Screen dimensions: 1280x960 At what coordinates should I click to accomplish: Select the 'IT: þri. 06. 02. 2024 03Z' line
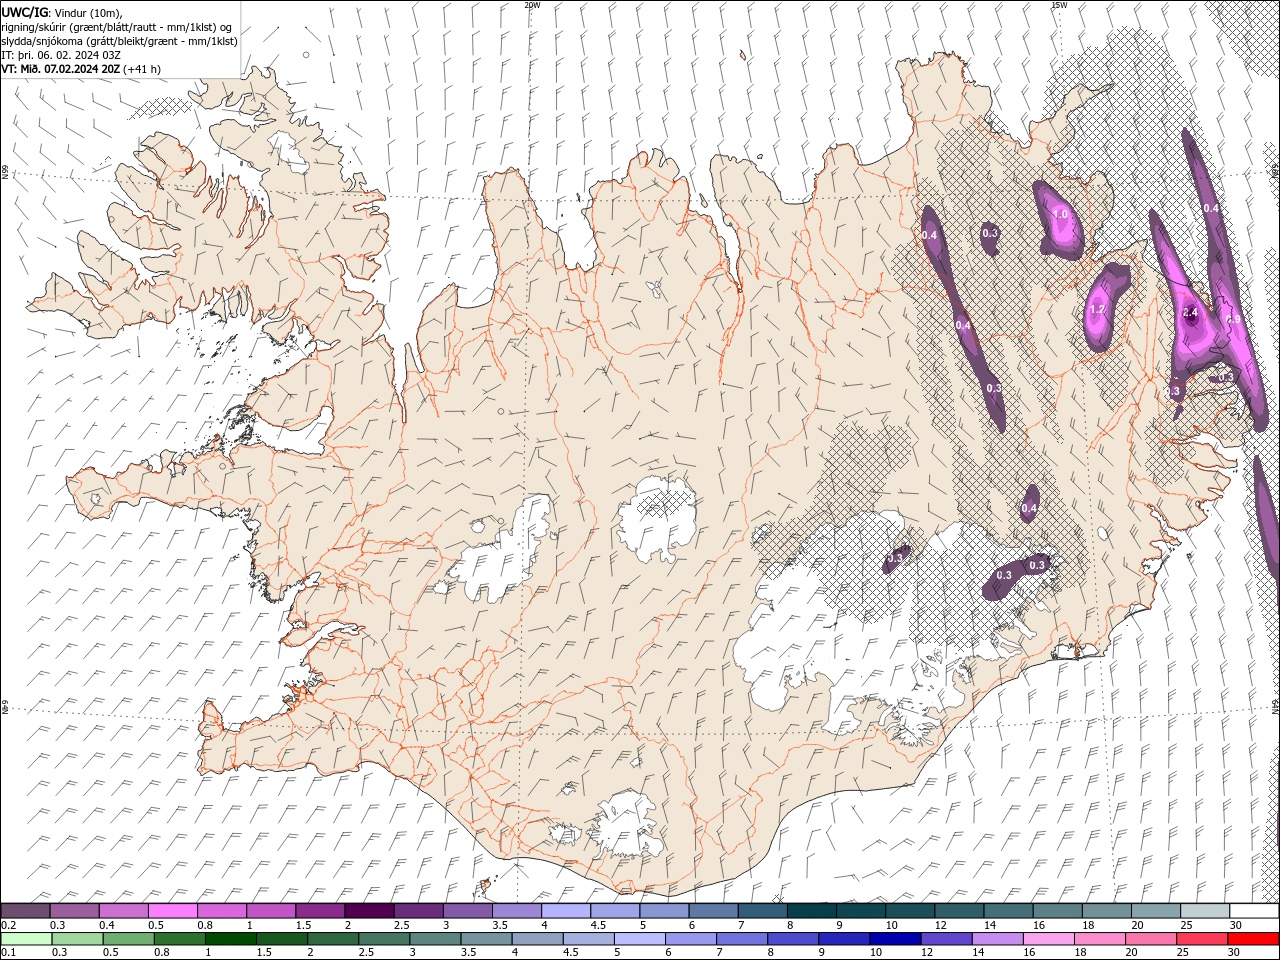(61, 55)
